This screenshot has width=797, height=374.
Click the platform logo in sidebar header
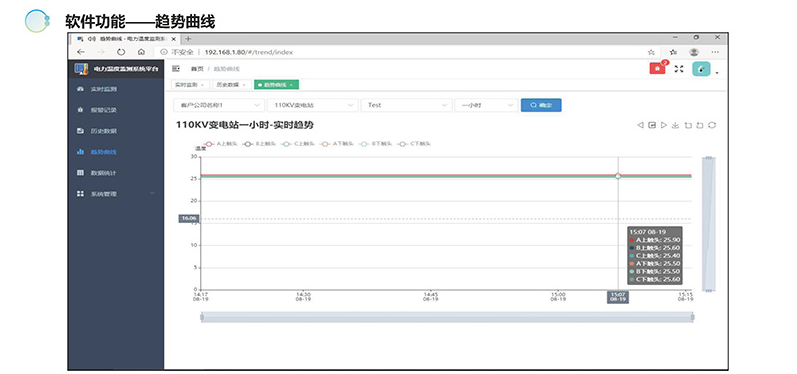[x=81, y=68]
